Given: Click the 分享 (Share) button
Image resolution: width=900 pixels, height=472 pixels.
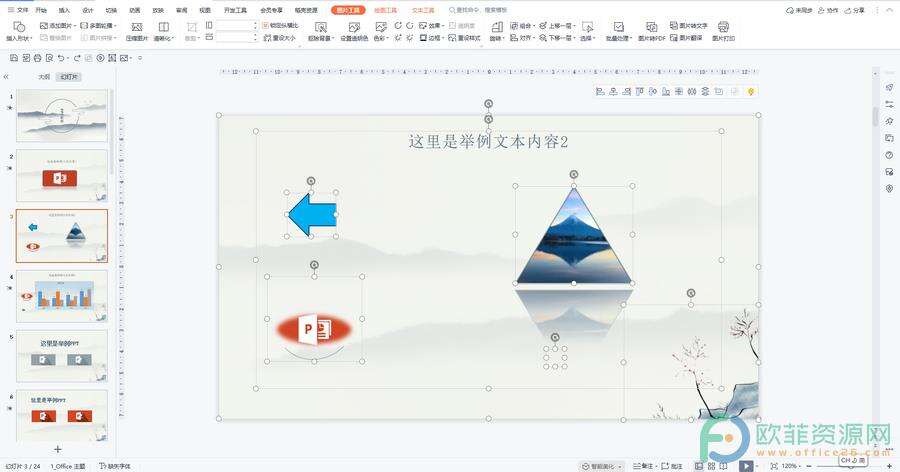Looking at the screenshot, I should coord(855,9).
